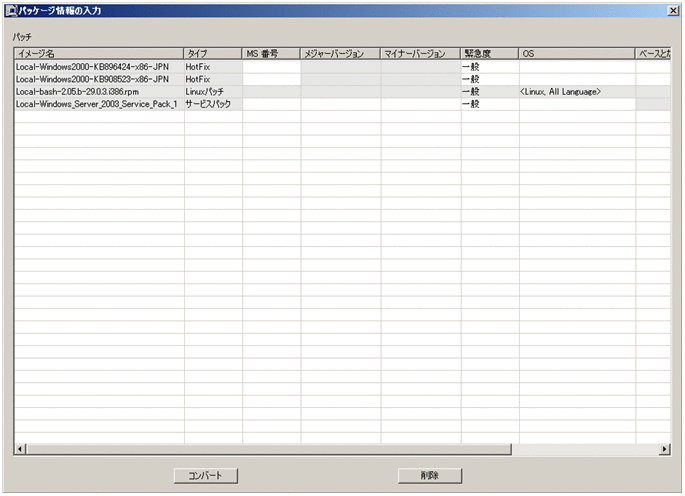Click the 緊急度 column header

pos(489,53)
